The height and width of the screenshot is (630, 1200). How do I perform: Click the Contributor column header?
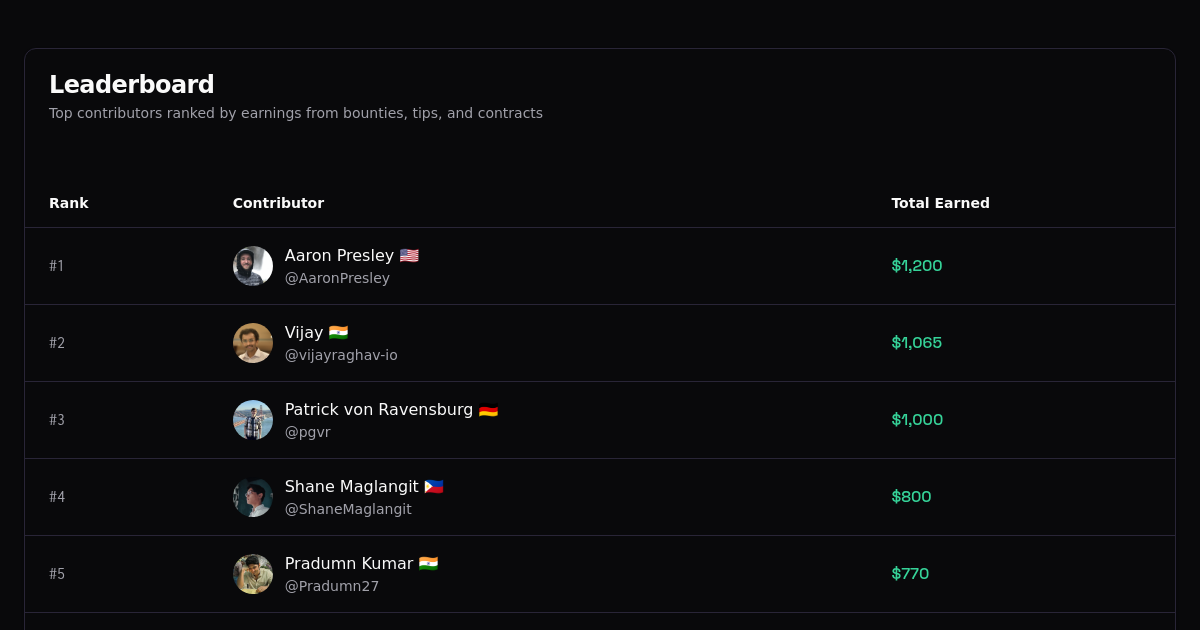pyautogui.click(x=278, y=203)
